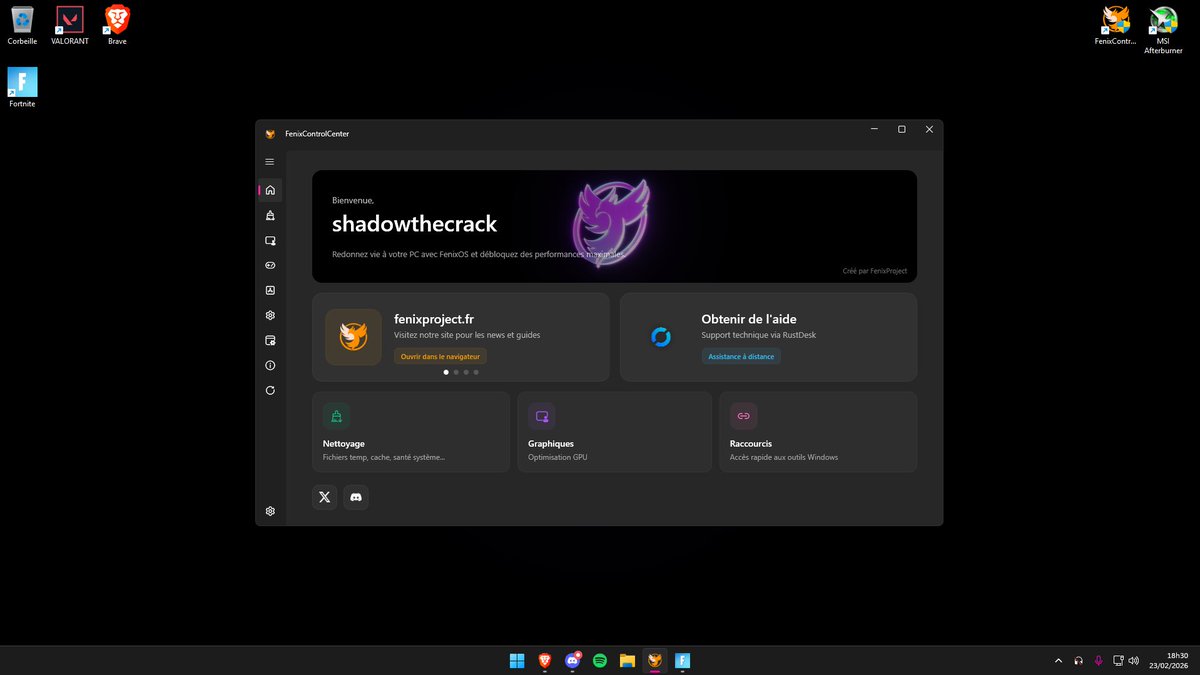Open the Graphiques GPU icon in the sidebar
The image size is (1200, 675).
(x=269, y=240)
